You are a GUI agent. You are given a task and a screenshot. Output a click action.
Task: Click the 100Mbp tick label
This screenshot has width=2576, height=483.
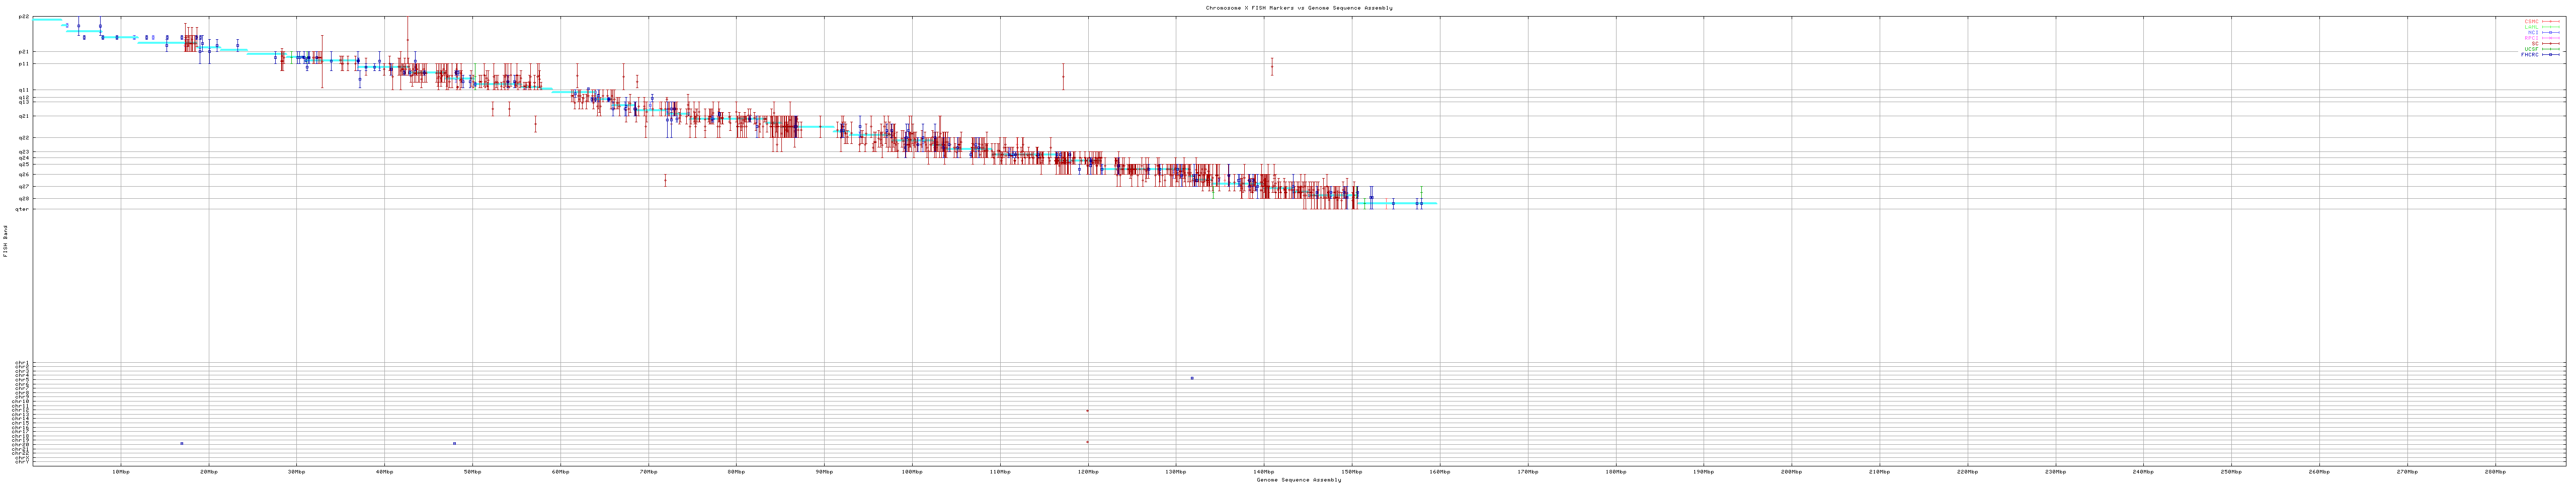click(911, 471)
